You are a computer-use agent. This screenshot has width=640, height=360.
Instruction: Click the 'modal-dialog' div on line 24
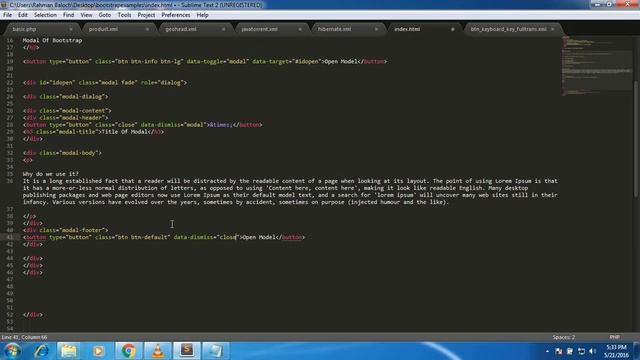(x=65, y=97)
